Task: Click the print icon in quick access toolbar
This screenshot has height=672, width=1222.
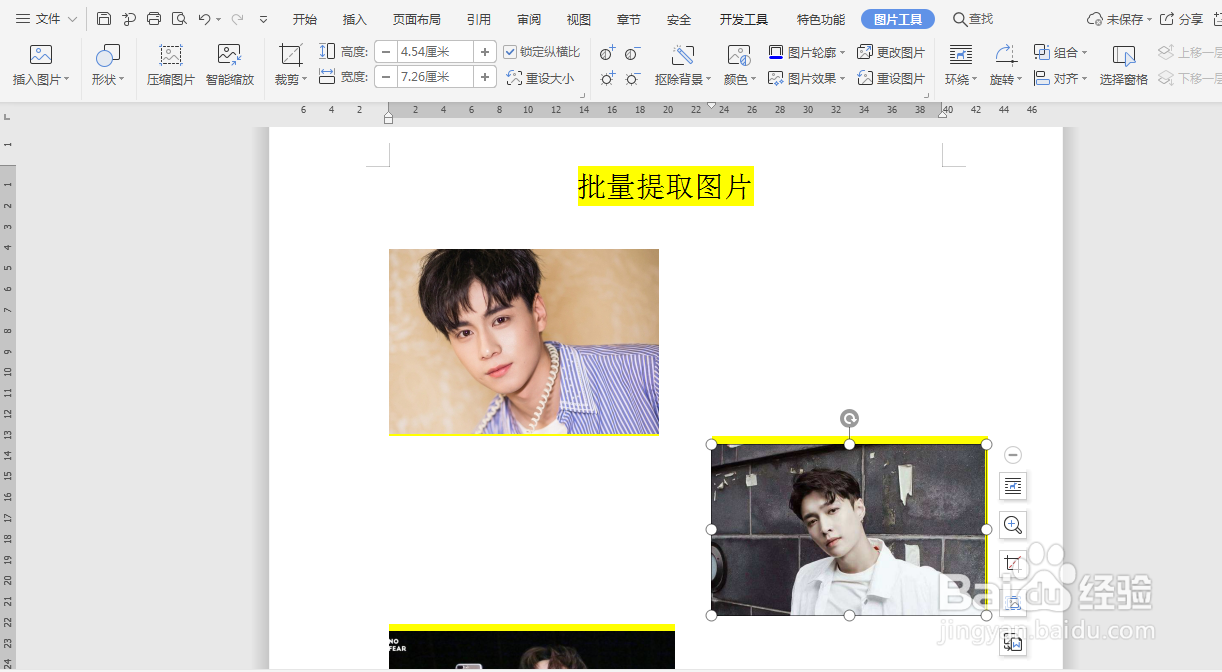Action: [x=153, y=17]
